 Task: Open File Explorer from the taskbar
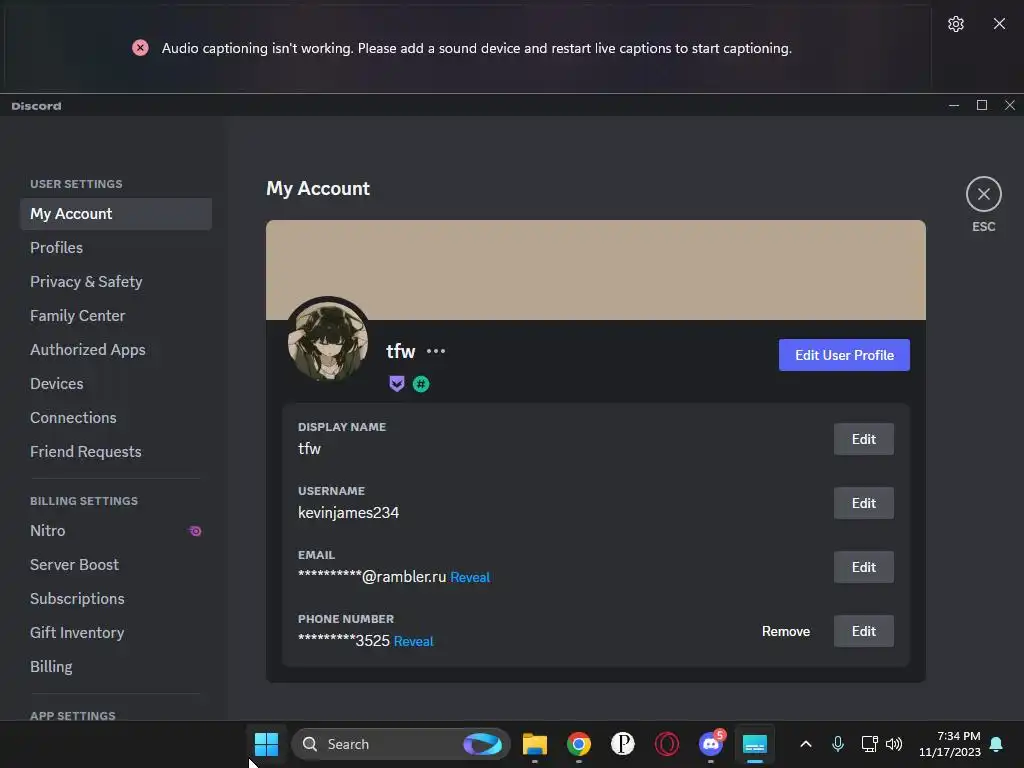point(535,744)
